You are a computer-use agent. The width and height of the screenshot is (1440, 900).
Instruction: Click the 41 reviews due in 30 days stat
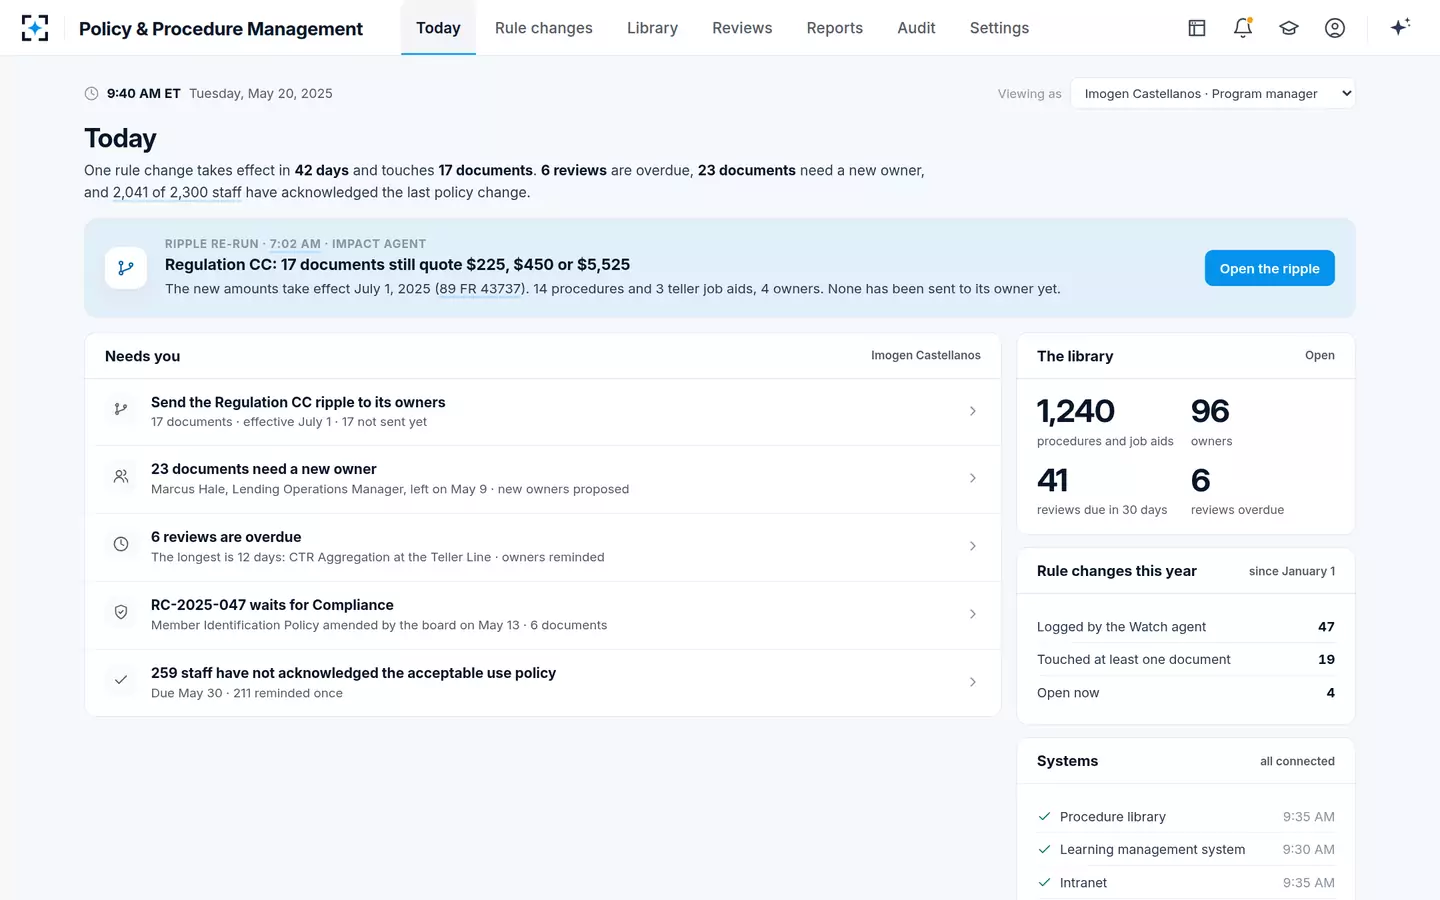pos(1102,491)
